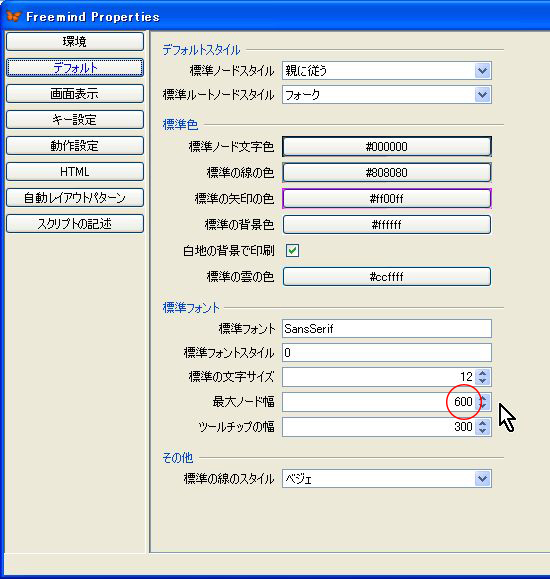This screenshot has height=579, width=550.
Task: Select the デフォルト settings tab
Action: point(75,68)
